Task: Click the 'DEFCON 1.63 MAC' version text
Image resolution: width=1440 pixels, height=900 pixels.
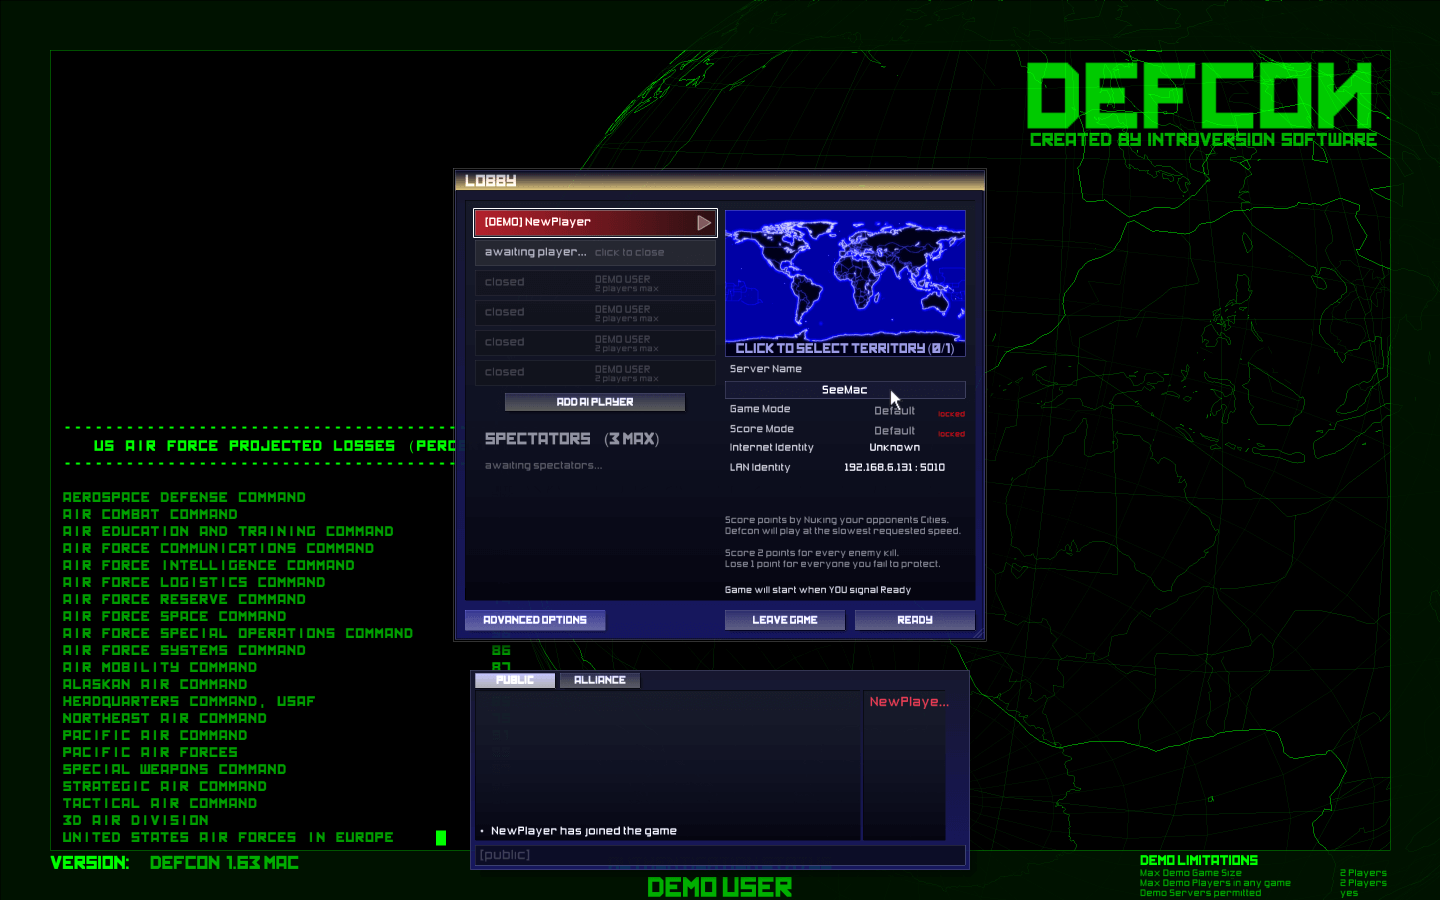Action: (224, 863)
